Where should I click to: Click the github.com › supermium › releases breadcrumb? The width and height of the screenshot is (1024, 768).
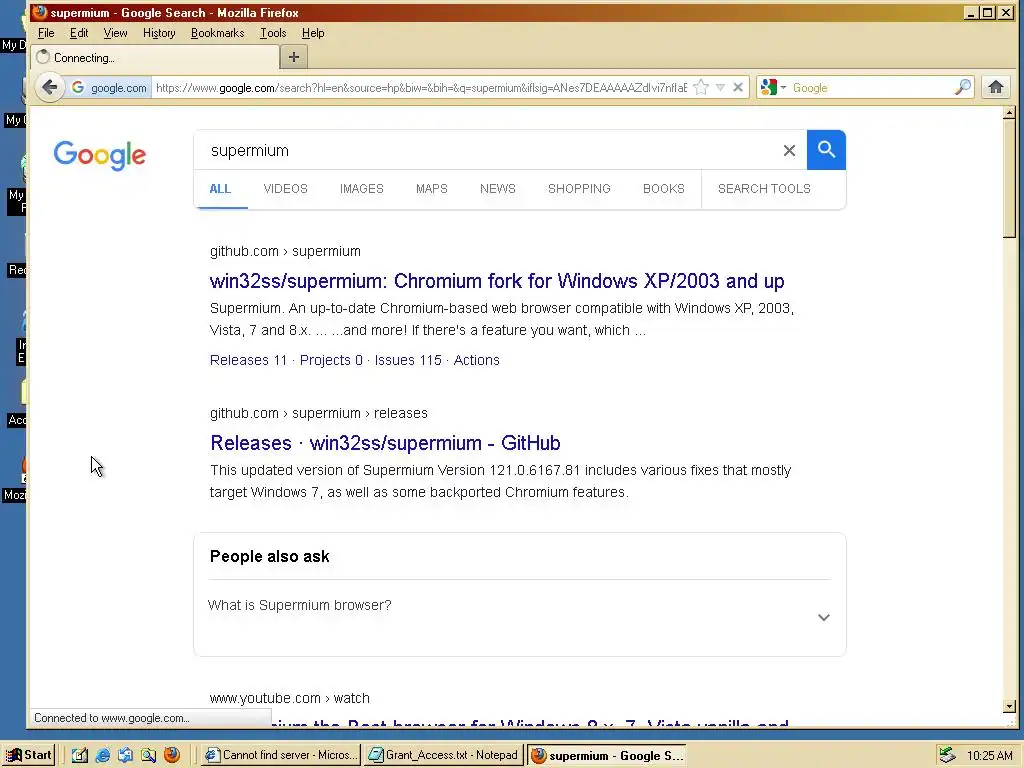coord(319,413)
